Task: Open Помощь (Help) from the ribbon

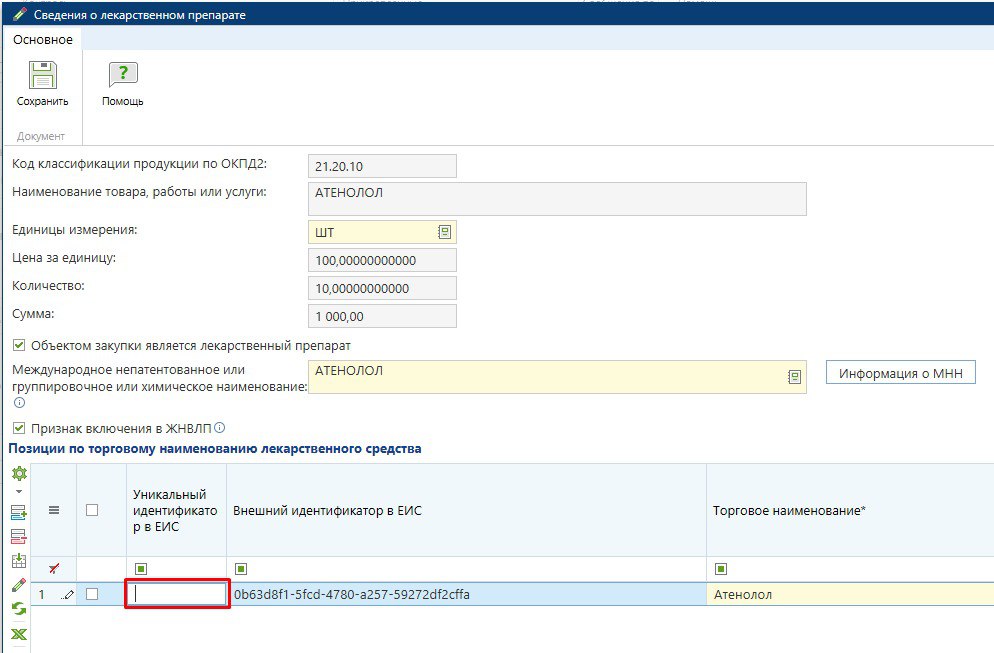Action: 122,76
